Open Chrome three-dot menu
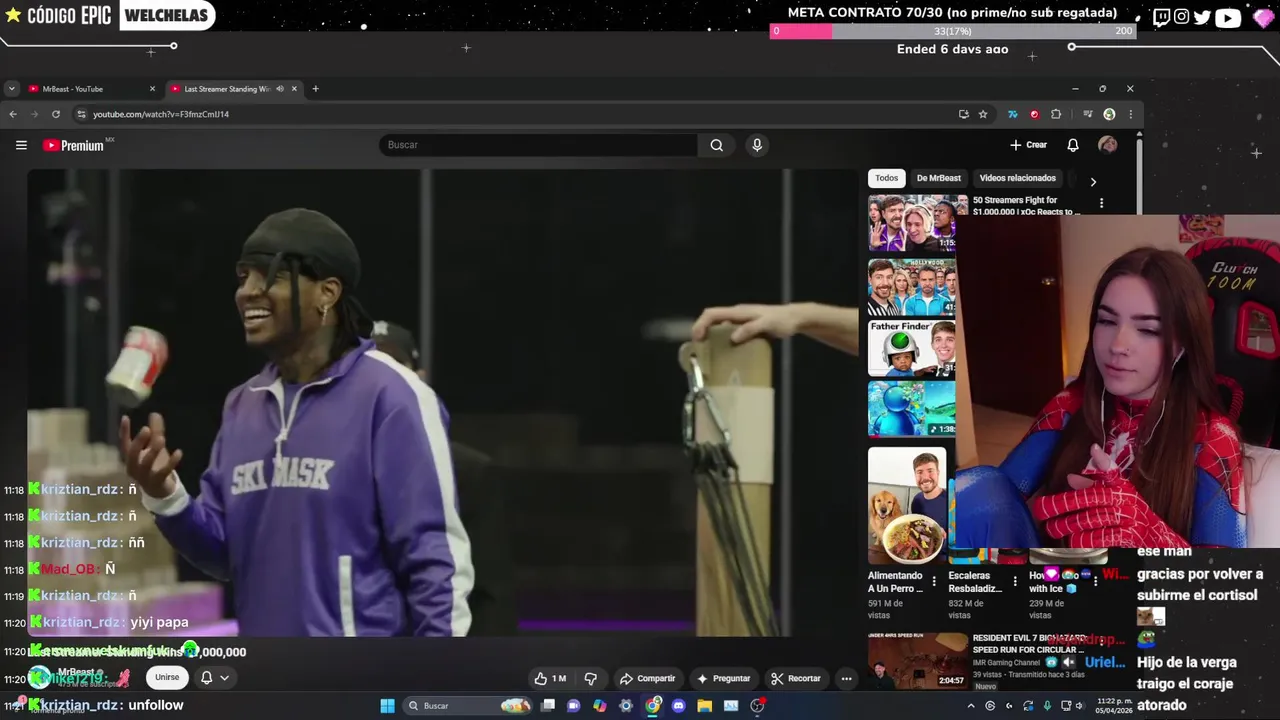 coord(1131,114)
